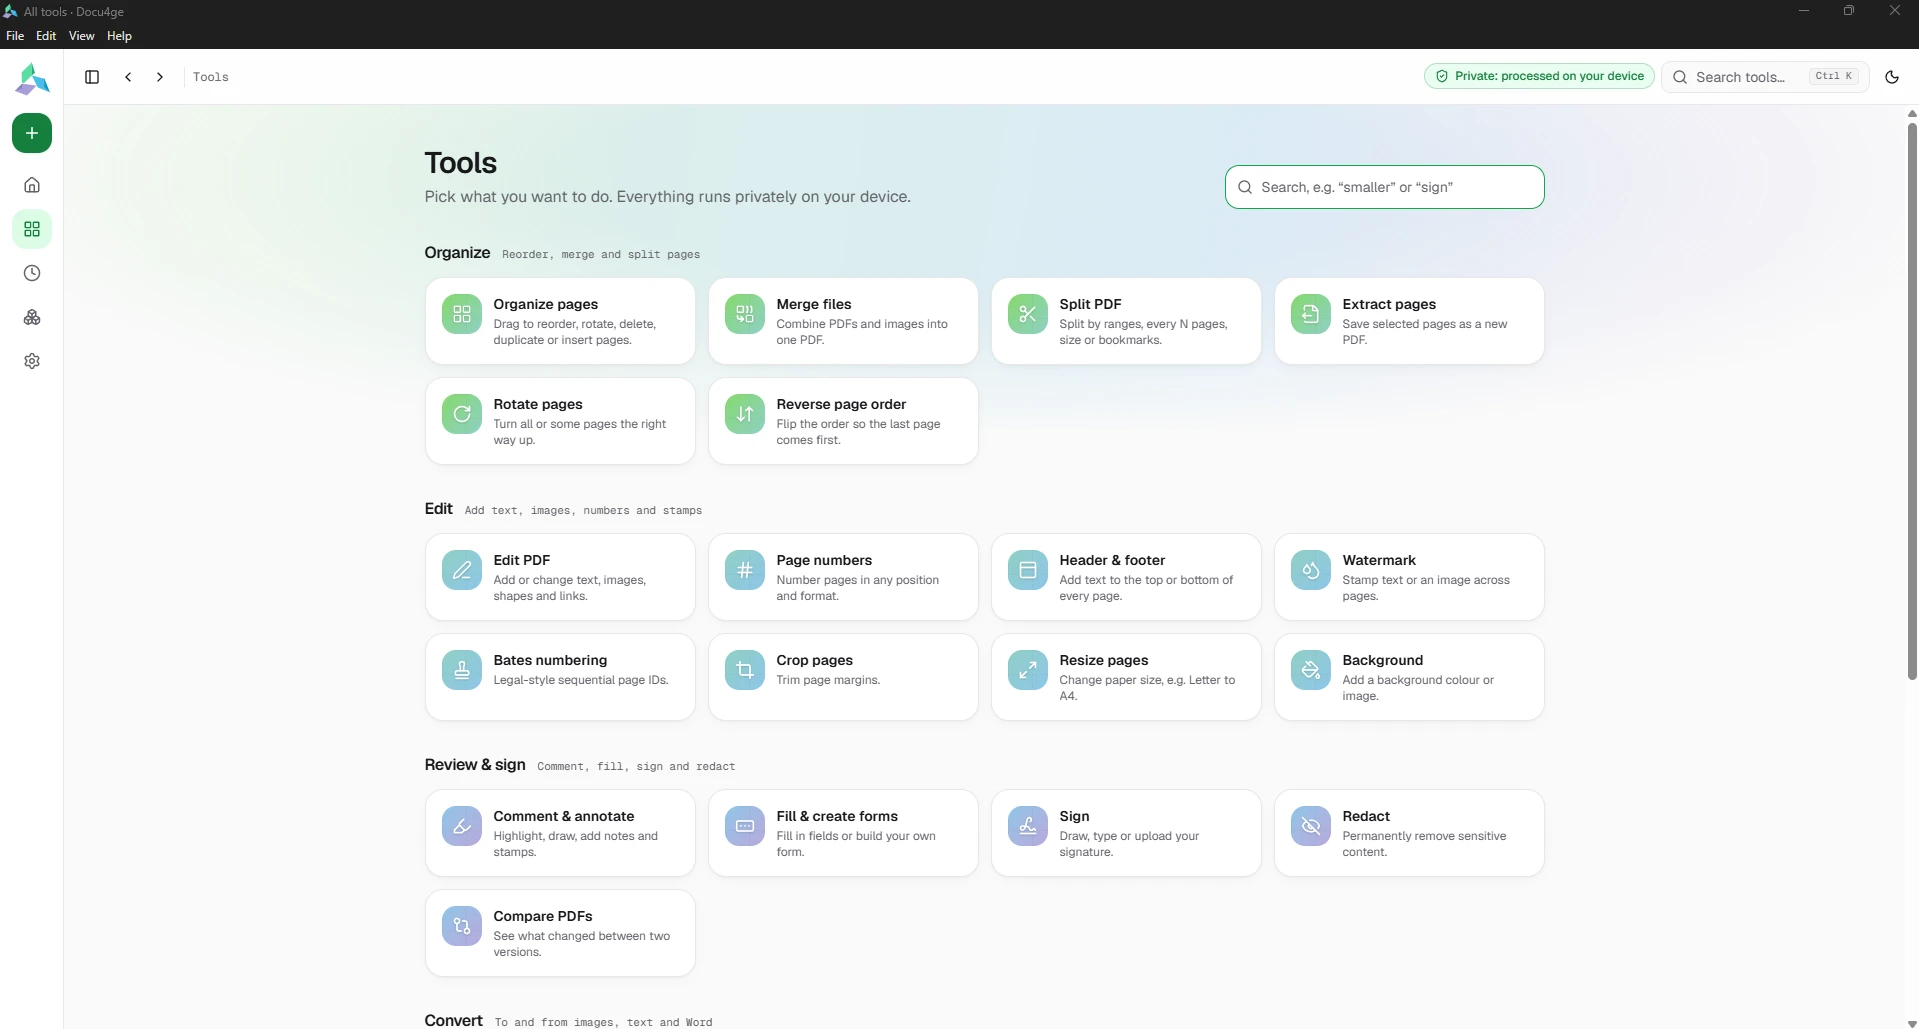Go back with the left chevron
1919x1029 pixels.
click(128, 77)
